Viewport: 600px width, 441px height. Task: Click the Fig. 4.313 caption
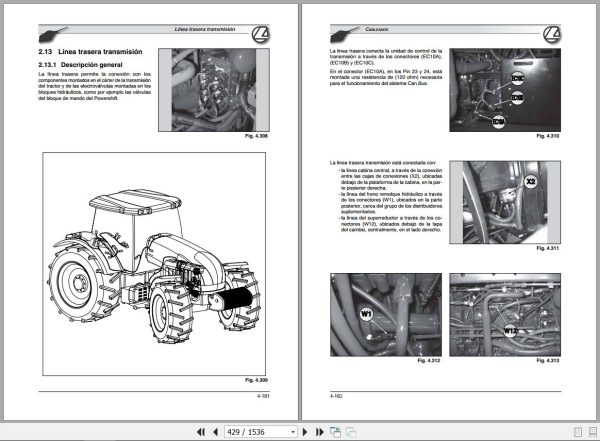pyautogui.click(x=548, y=360)
